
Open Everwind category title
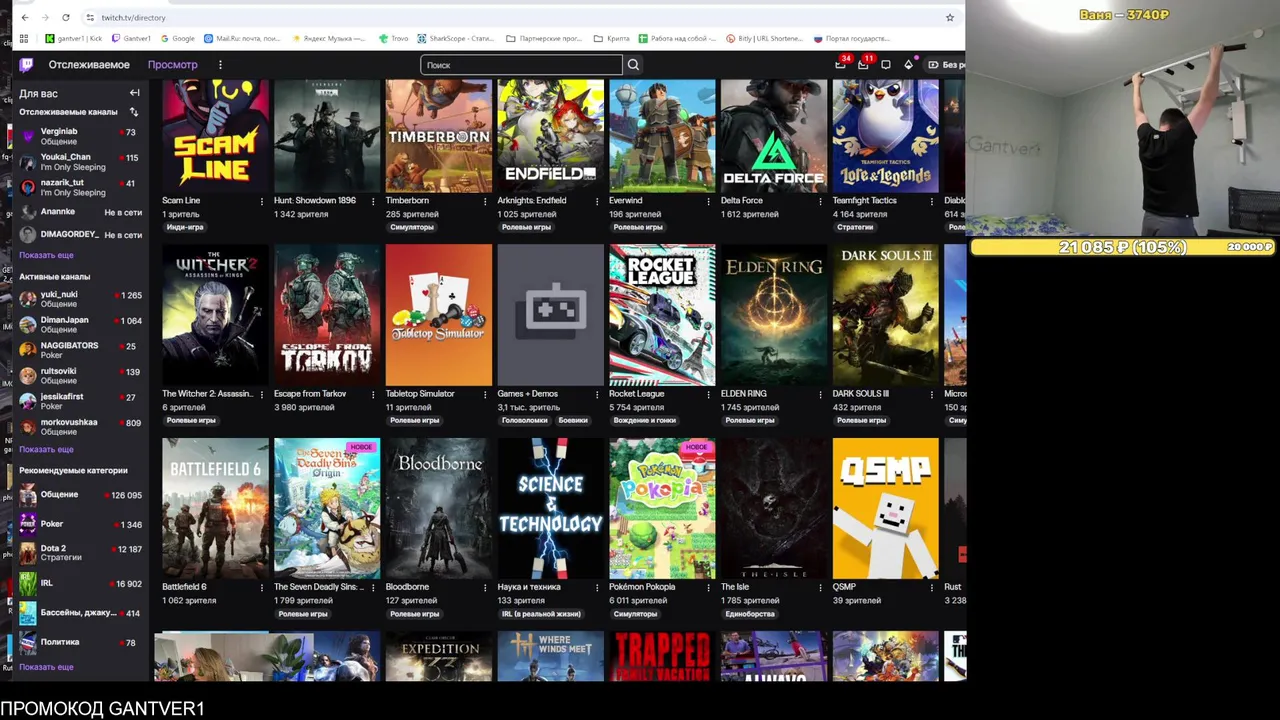[625, 201]
